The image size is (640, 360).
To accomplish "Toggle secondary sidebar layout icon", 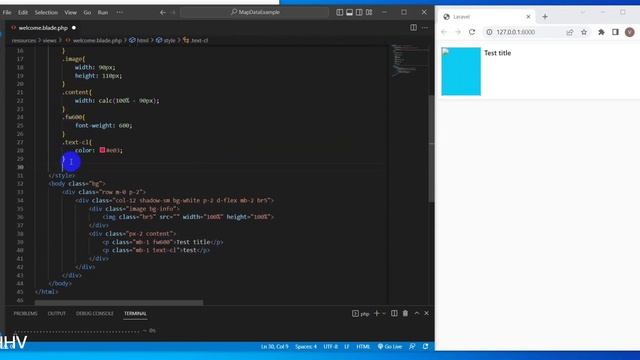I will (359, 12).
